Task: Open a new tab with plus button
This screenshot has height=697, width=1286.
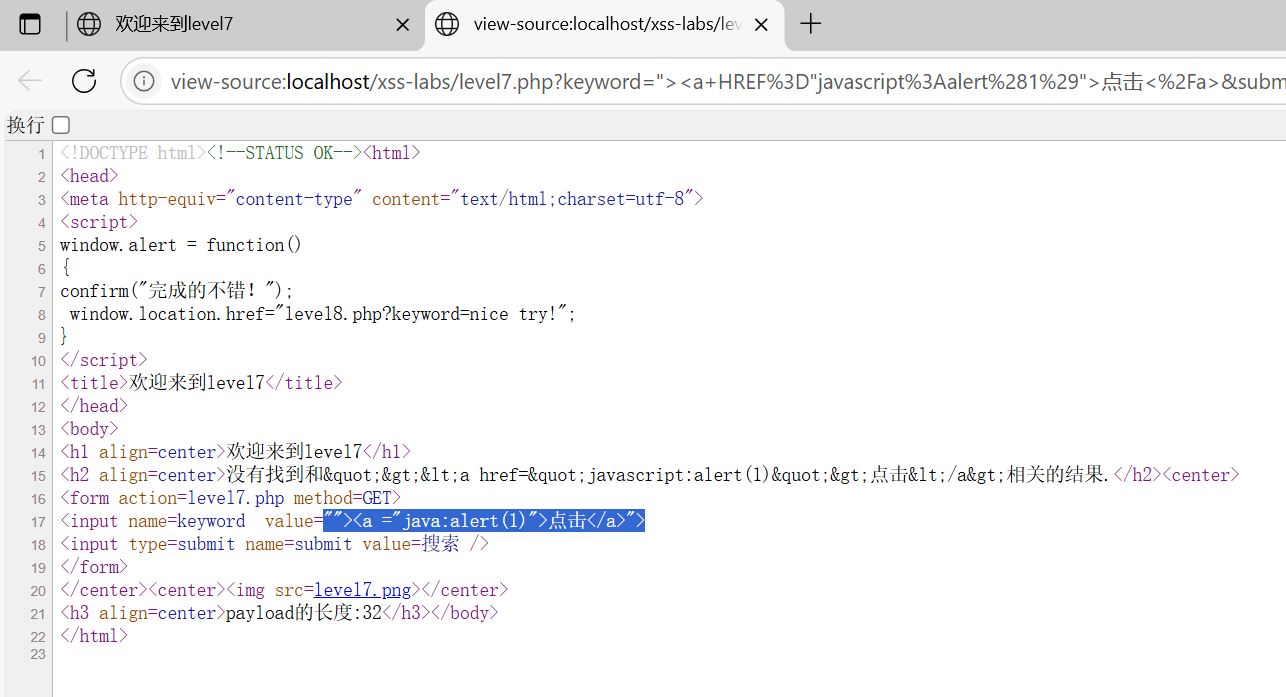Action: [x=811, y=24]
